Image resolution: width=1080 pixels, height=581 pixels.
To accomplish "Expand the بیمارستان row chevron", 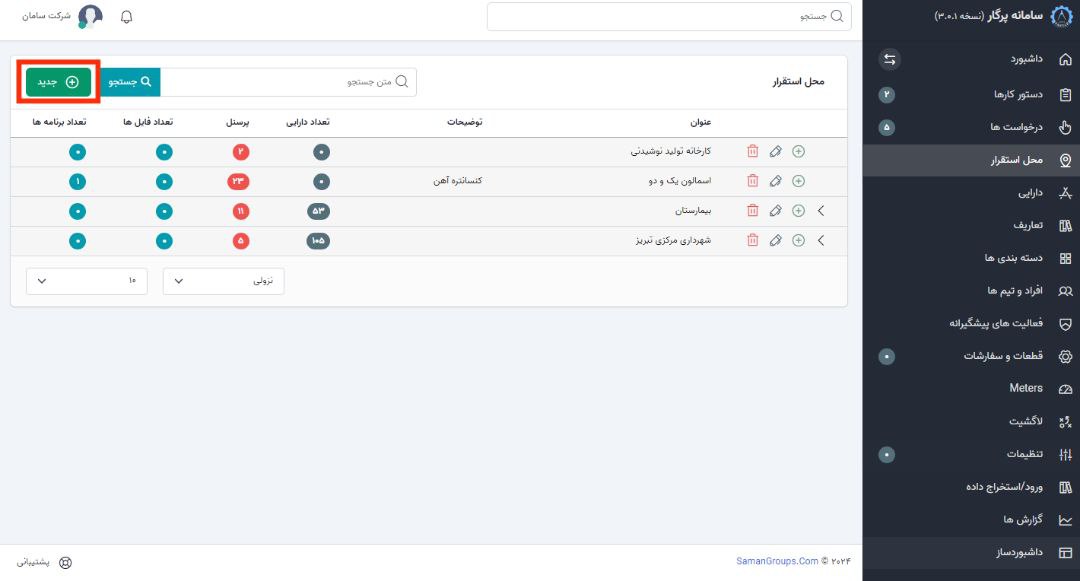I will (821, 211).
